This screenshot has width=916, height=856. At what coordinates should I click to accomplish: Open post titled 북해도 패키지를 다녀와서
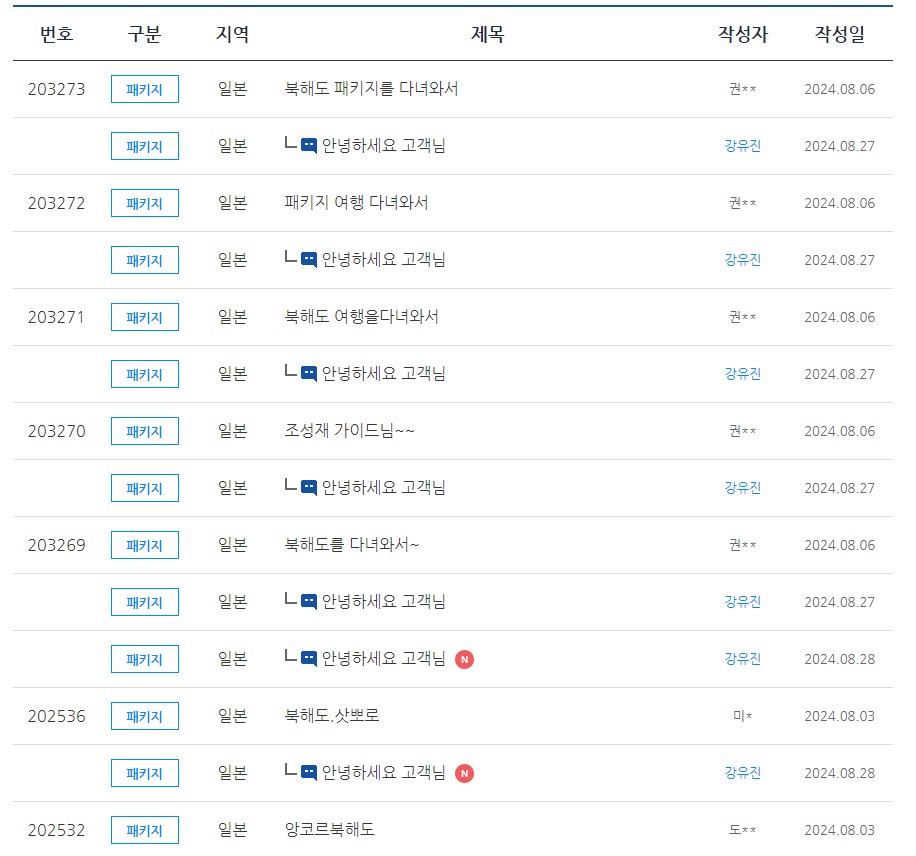click(x=371, y=89)
